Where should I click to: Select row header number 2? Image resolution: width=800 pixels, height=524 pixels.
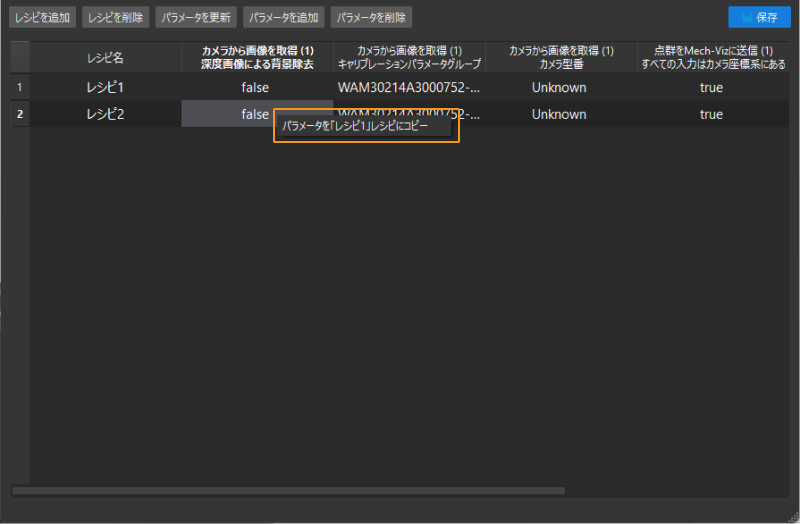pos(20,114)
